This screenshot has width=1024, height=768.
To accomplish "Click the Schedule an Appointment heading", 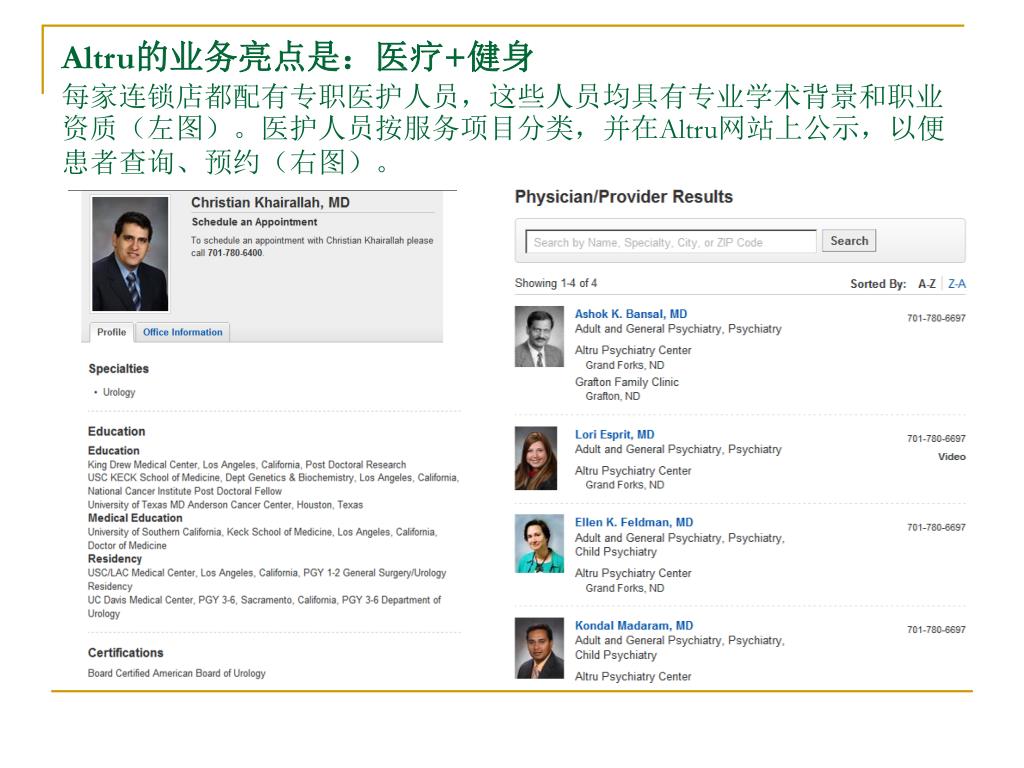I will click(254, 222).
